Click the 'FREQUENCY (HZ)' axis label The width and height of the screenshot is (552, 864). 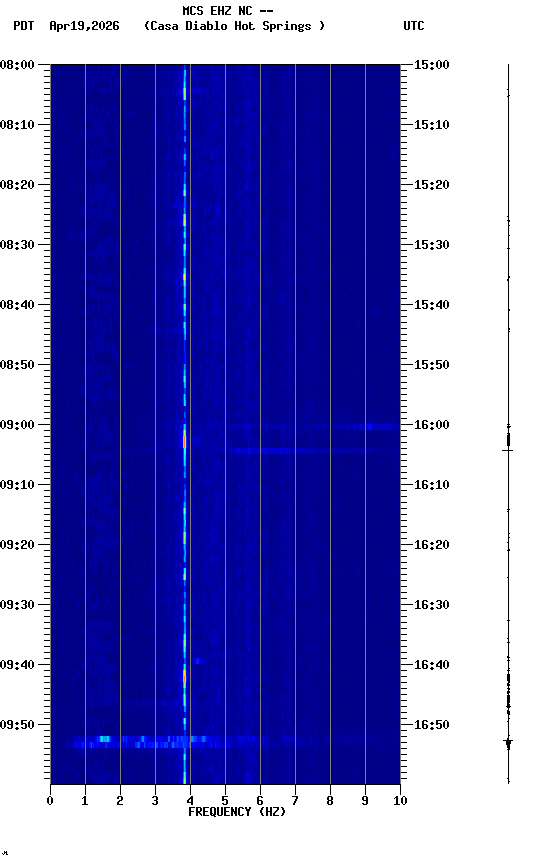coord(237,812)
